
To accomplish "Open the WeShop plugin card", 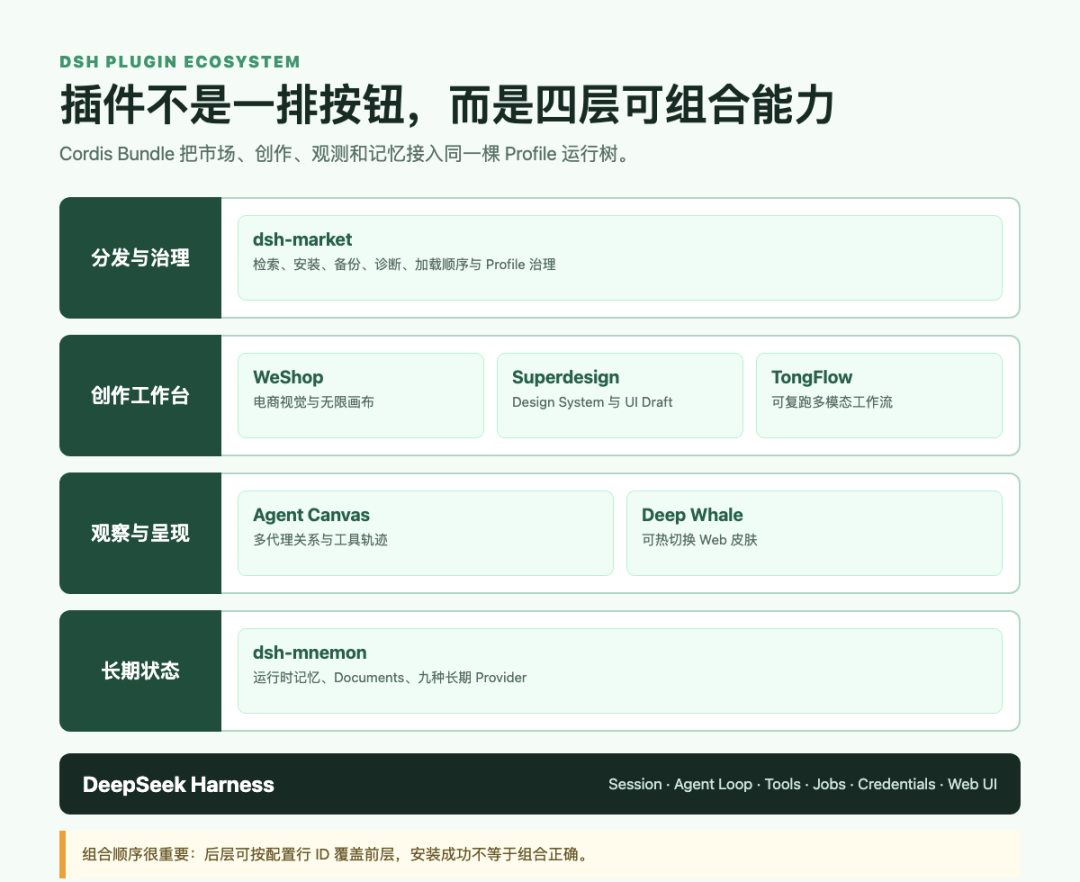I will point(361,395).
